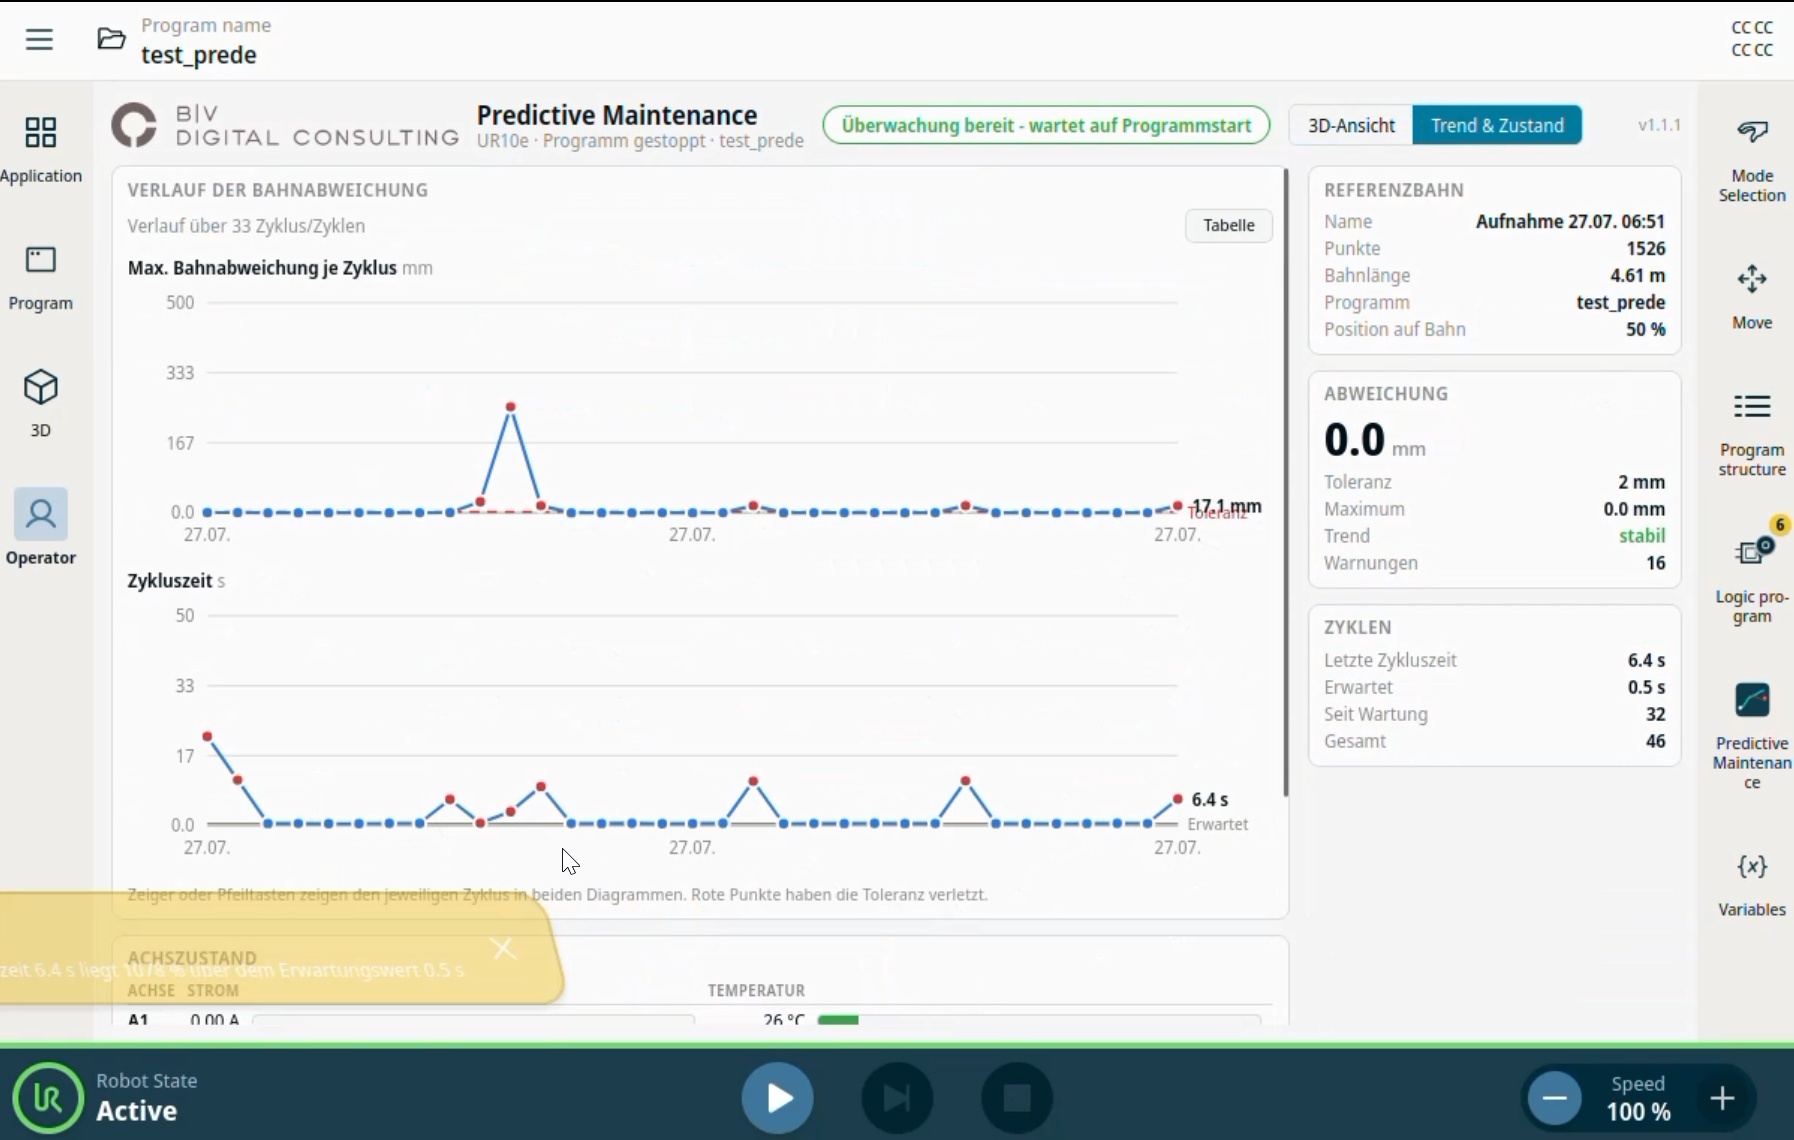Click Letzte Zykluszeit value 6.4 s
Viewport: 1794px width, 1140px height.
[x=1646, y=660]
